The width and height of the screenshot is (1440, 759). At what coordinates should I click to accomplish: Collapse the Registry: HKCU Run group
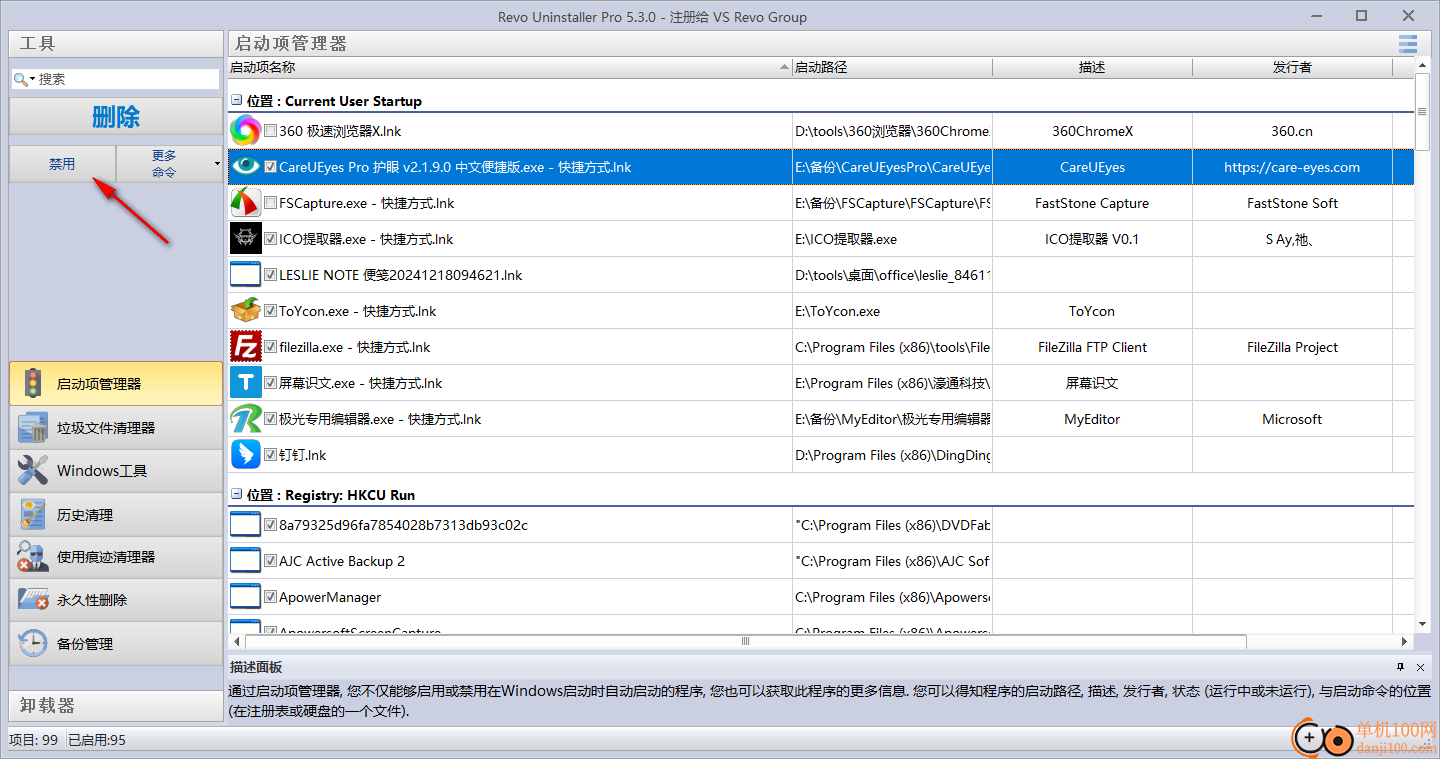point(237,495)
